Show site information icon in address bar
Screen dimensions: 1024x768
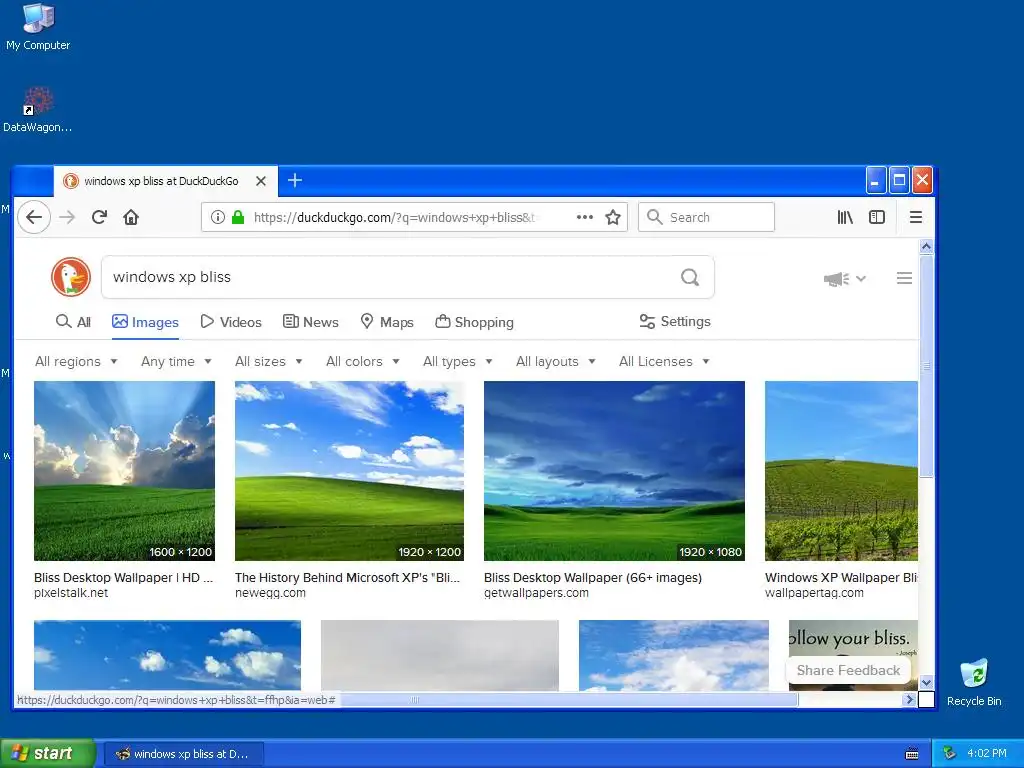(218, 217)
